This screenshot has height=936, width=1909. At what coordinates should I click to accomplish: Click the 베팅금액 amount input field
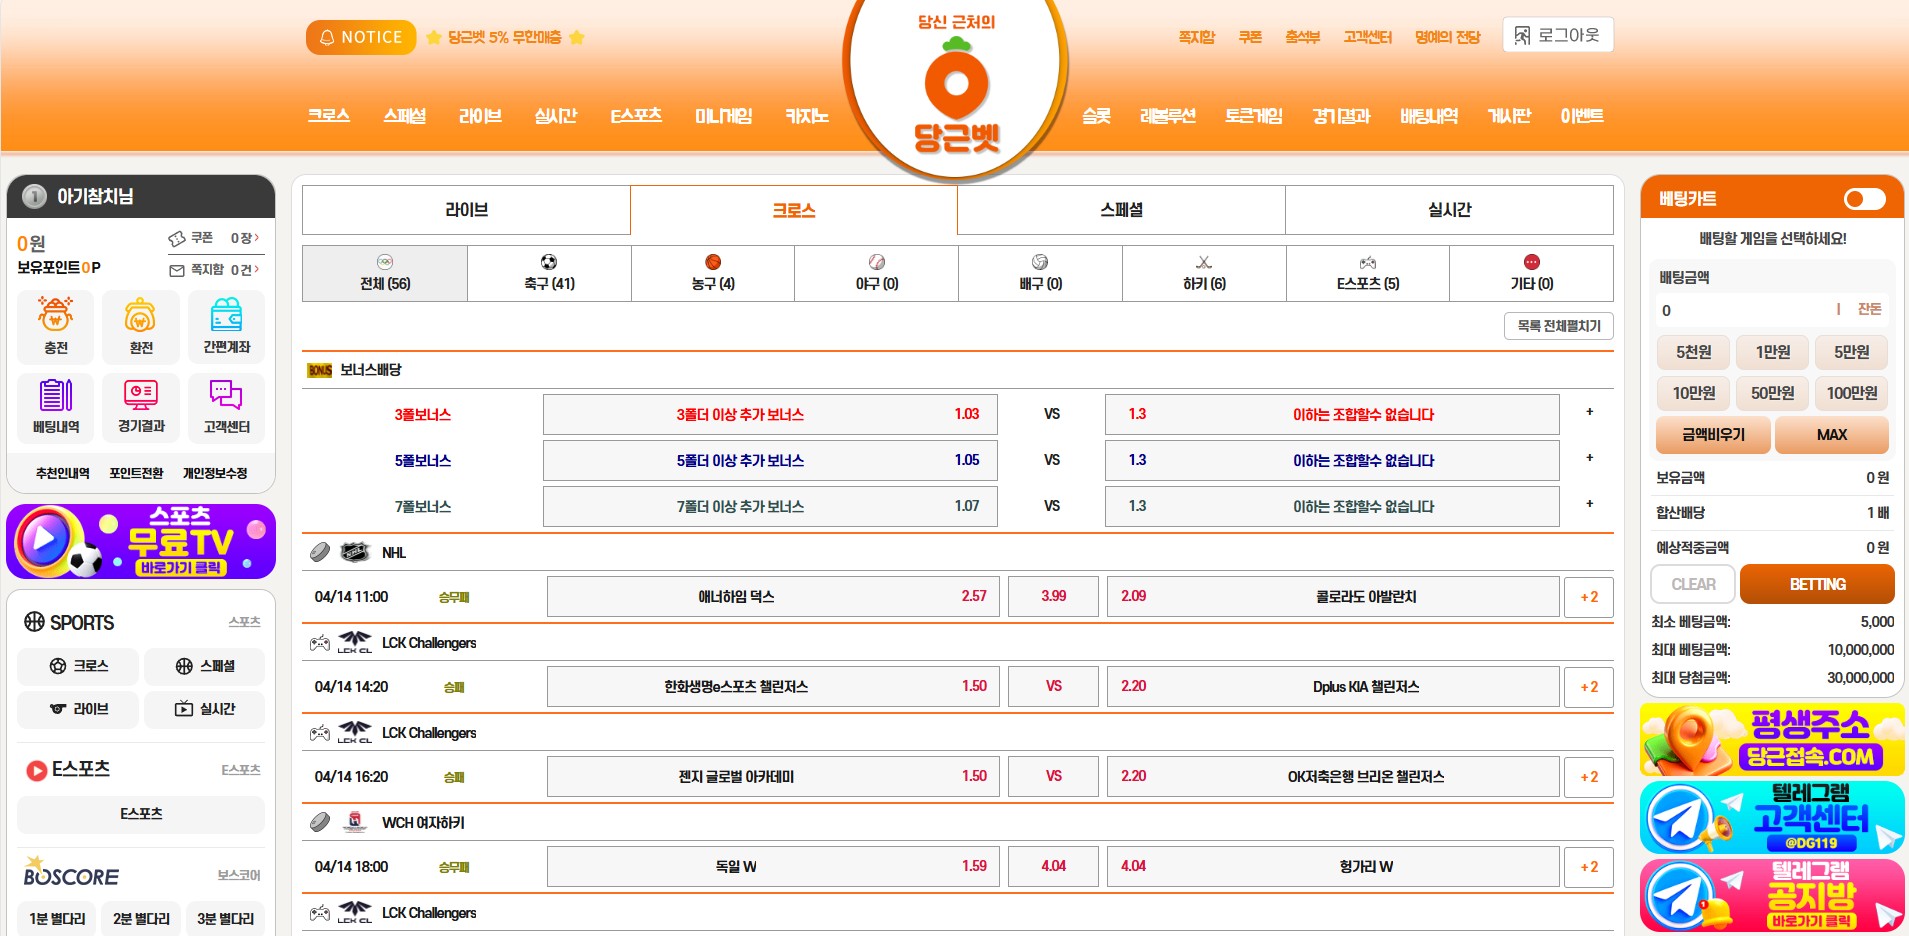[1740, 310]
